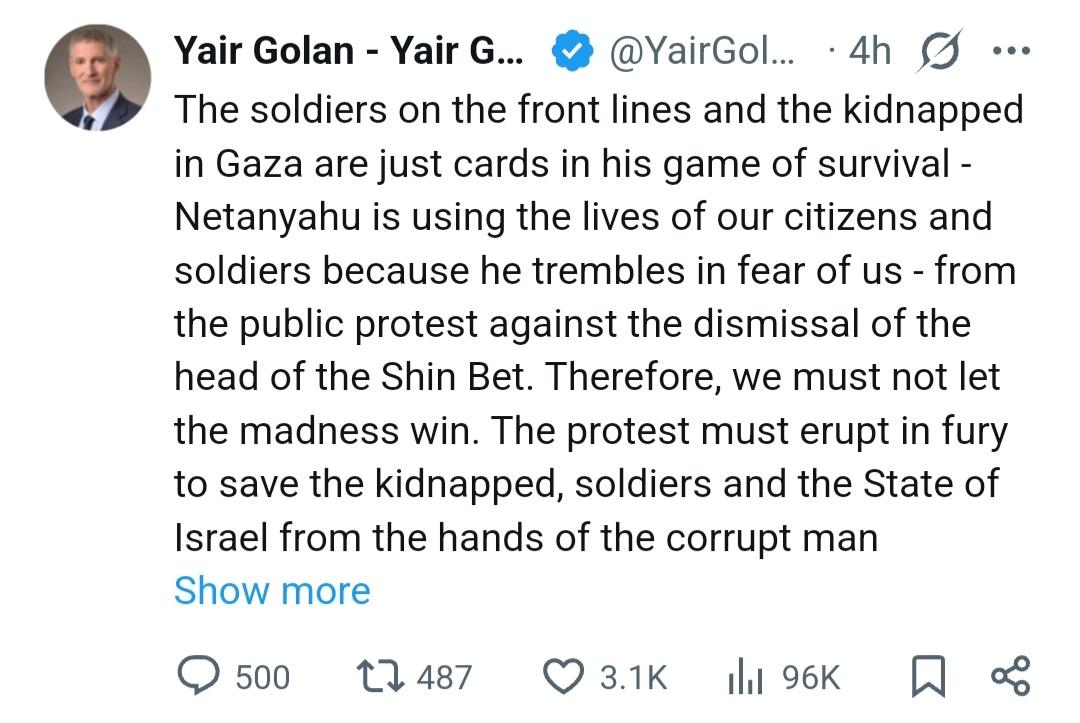Image resolution: width=1080 pixels, height=723 pixels.
Task: Click the 3.1K likes count
Action: (632, 678)
